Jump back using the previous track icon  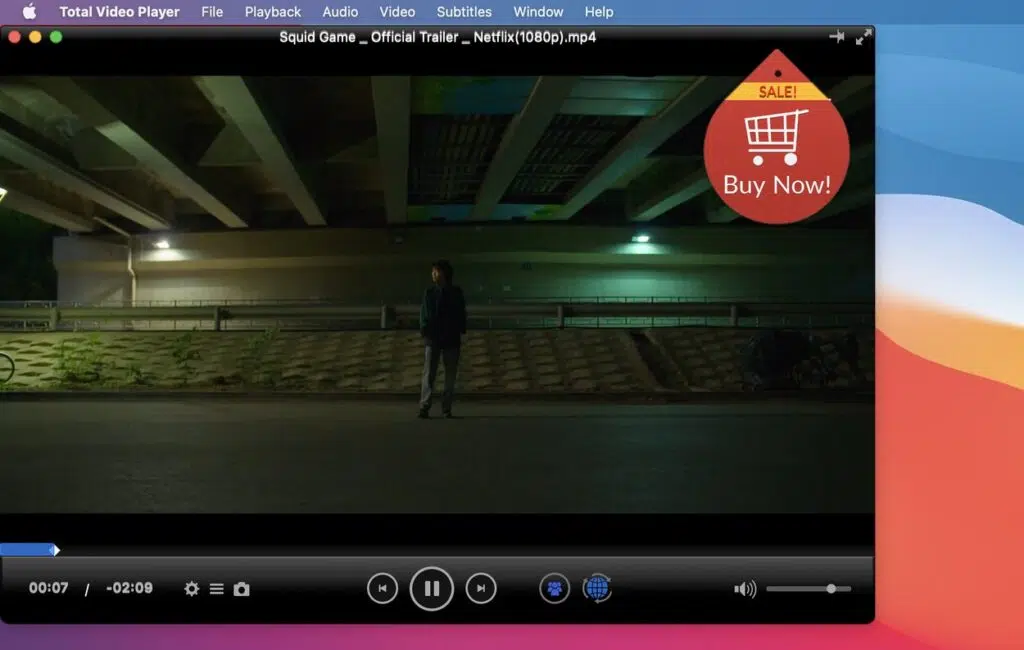click(x=382, y=588)
